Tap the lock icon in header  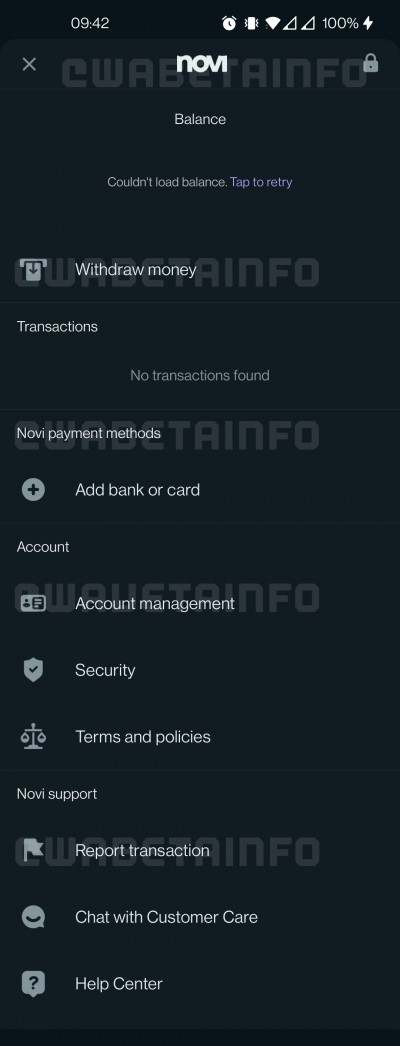coord(371,63)
